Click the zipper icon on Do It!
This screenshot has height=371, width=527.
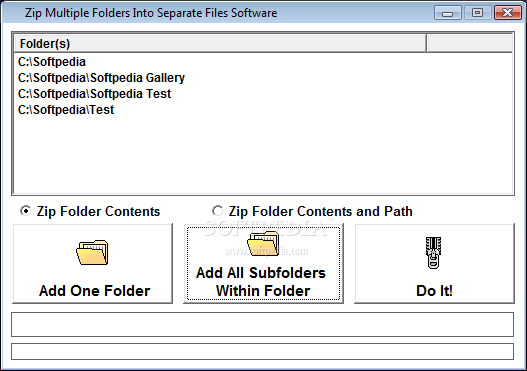click(x=433, y=252)
